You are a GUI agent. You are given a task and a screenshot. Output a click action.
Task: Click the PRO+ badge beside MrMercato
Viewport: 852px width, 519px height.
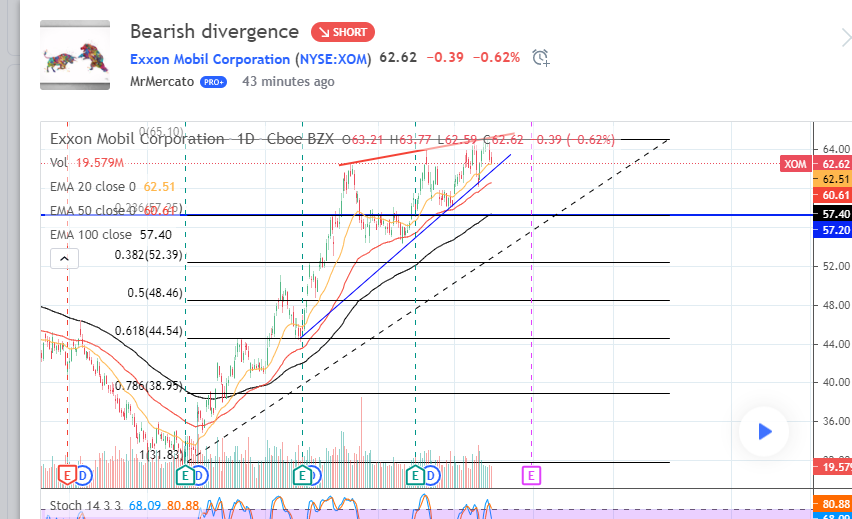tap(214, 82)
